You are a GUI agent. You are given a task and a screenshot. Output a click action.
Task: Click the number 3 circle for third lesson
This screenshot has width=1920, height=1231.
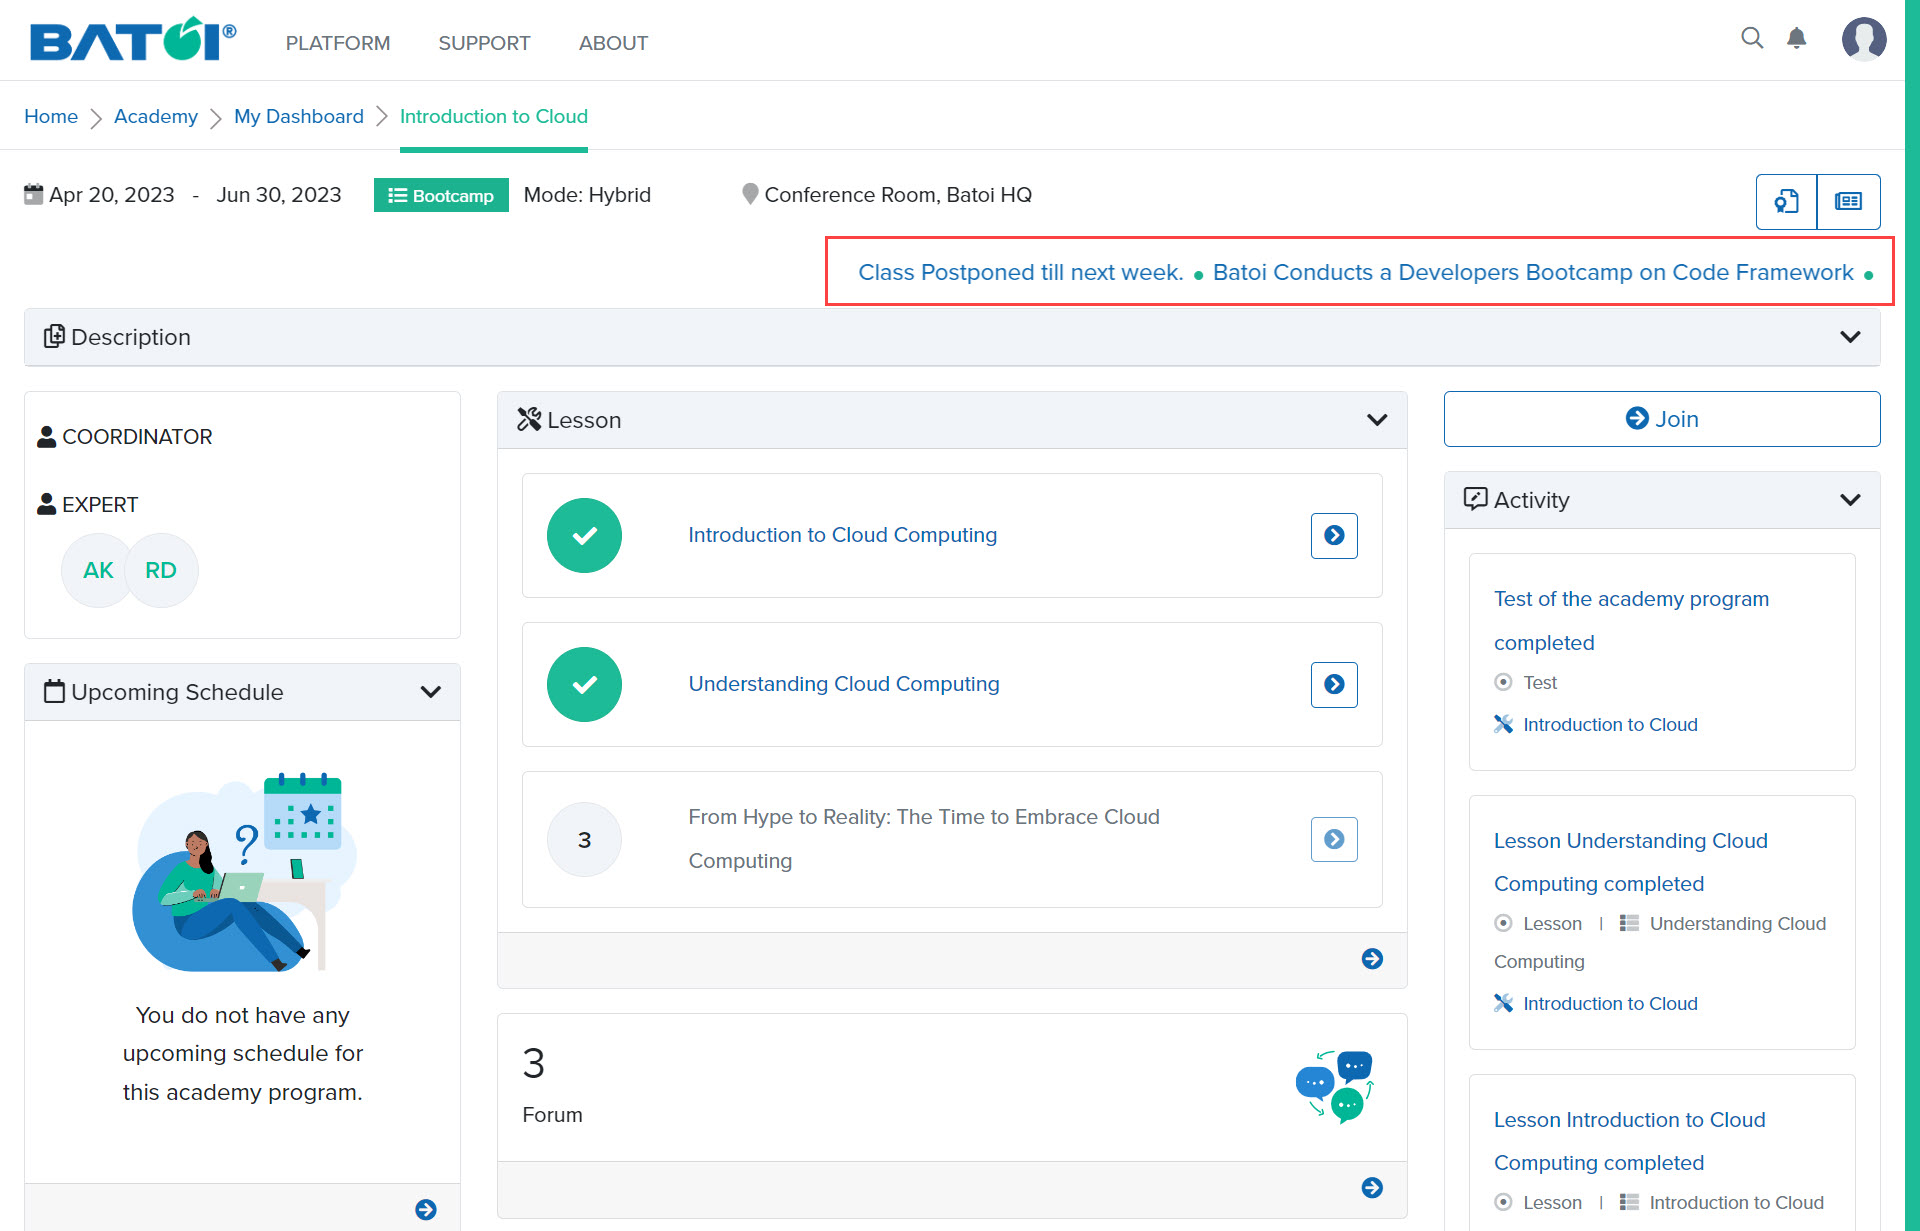[584, 839]
